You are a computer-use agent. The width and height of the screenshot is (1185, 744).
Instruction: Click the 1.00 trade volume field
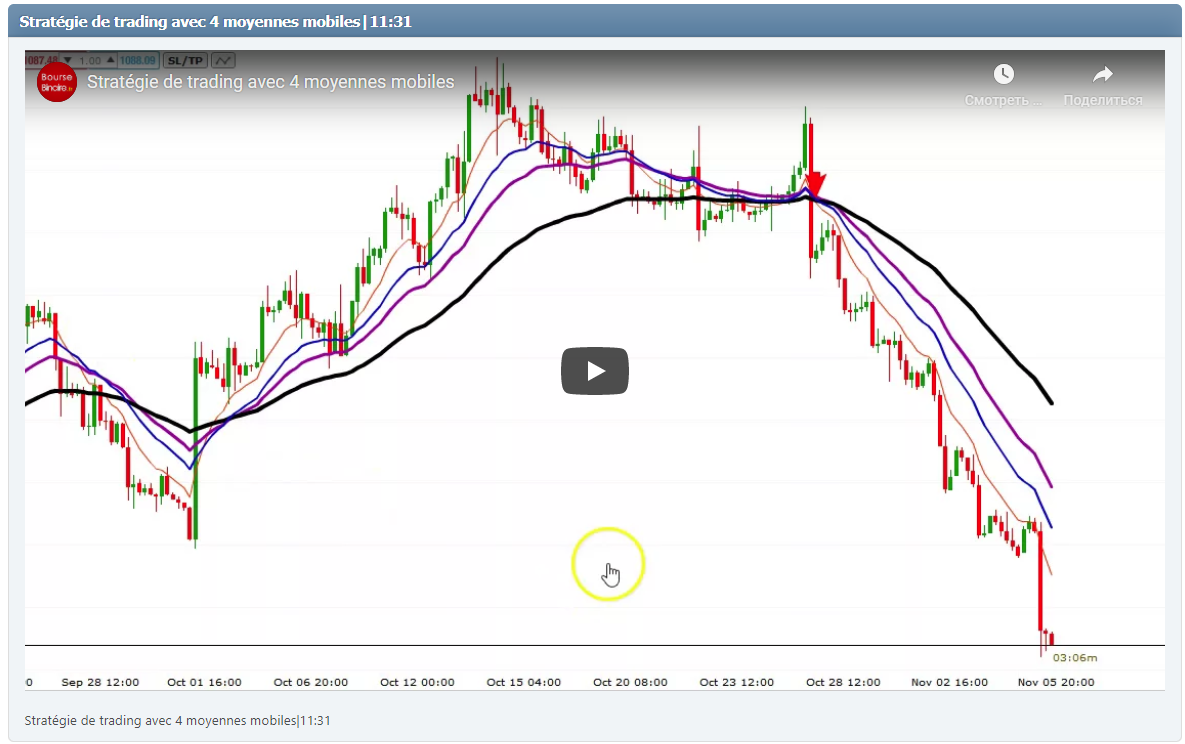click(x=90, y=60)
